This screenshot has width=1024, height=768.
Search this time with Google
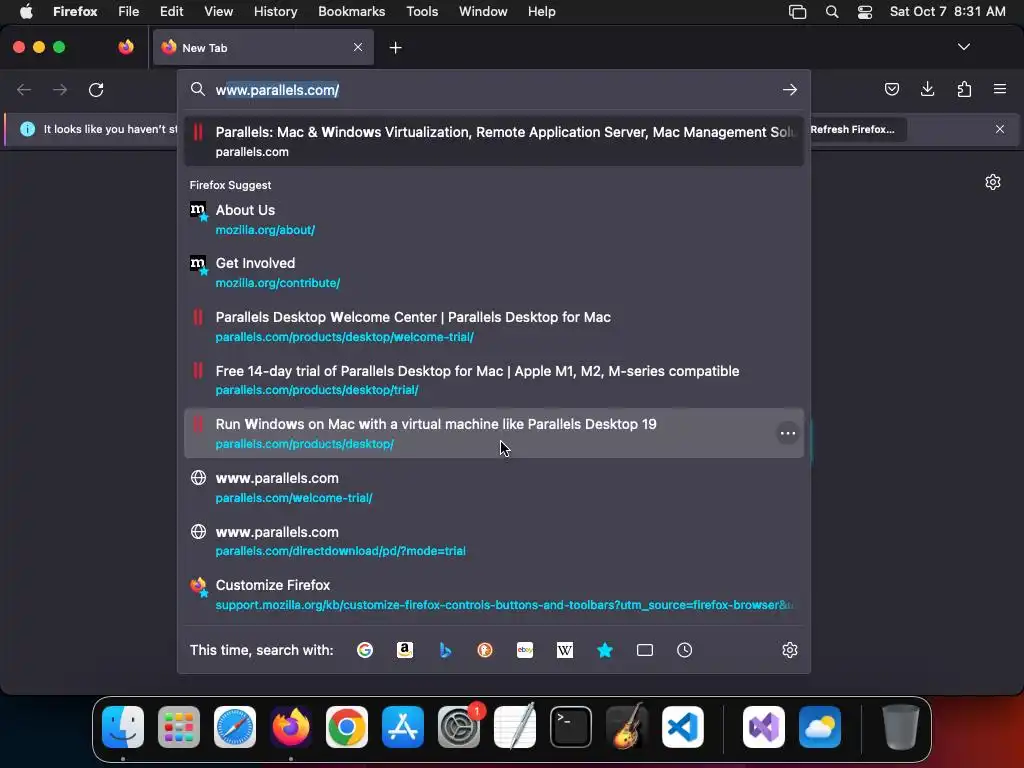pos(365,650)
